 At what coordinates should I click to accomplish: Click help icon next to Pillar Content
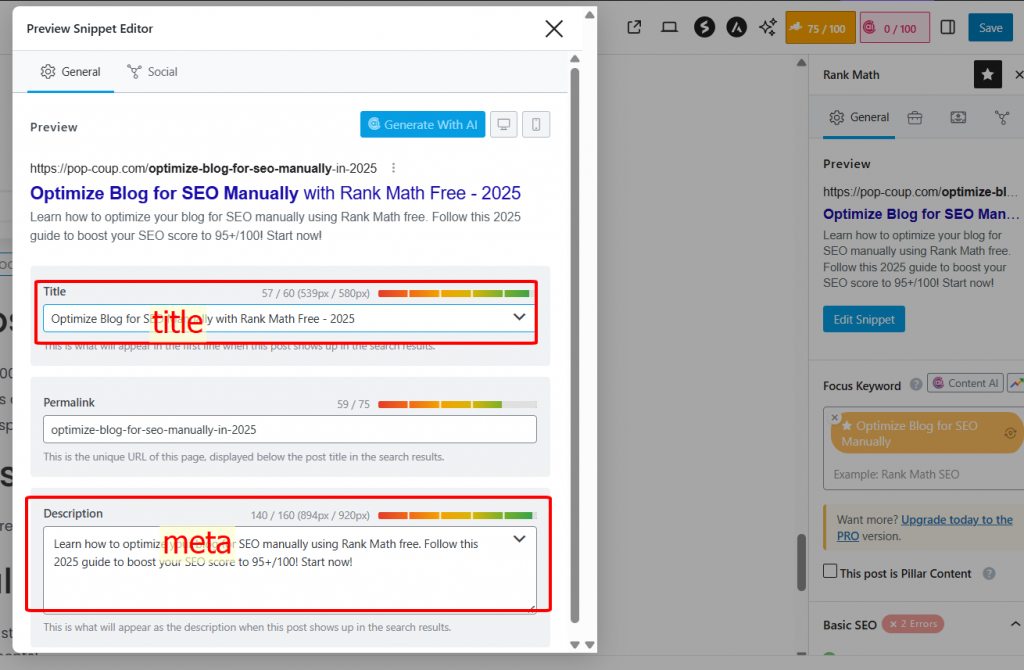(x=989, y=573)
